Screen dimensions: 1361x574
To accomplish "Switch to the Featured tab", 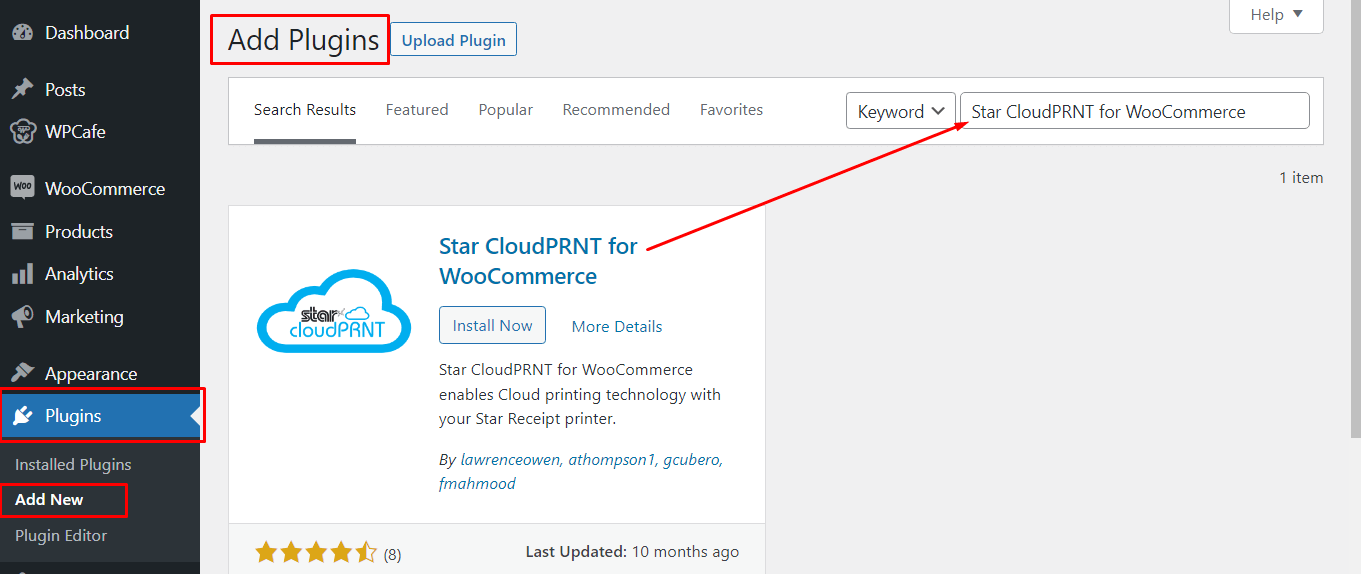I will click(417, 110).
